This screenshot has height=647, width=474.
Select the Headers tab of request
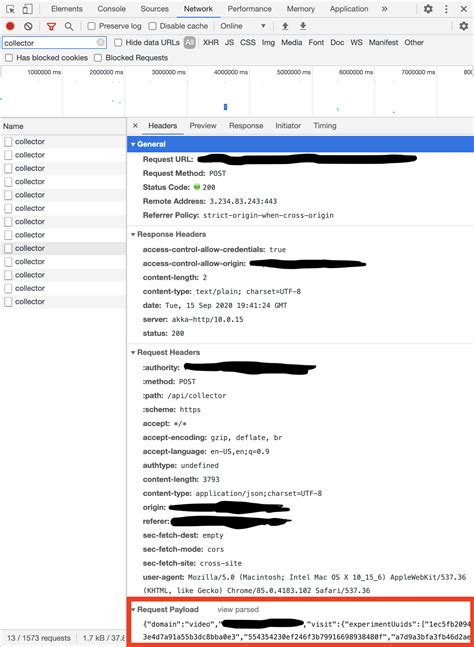click(x=163, y=125)
